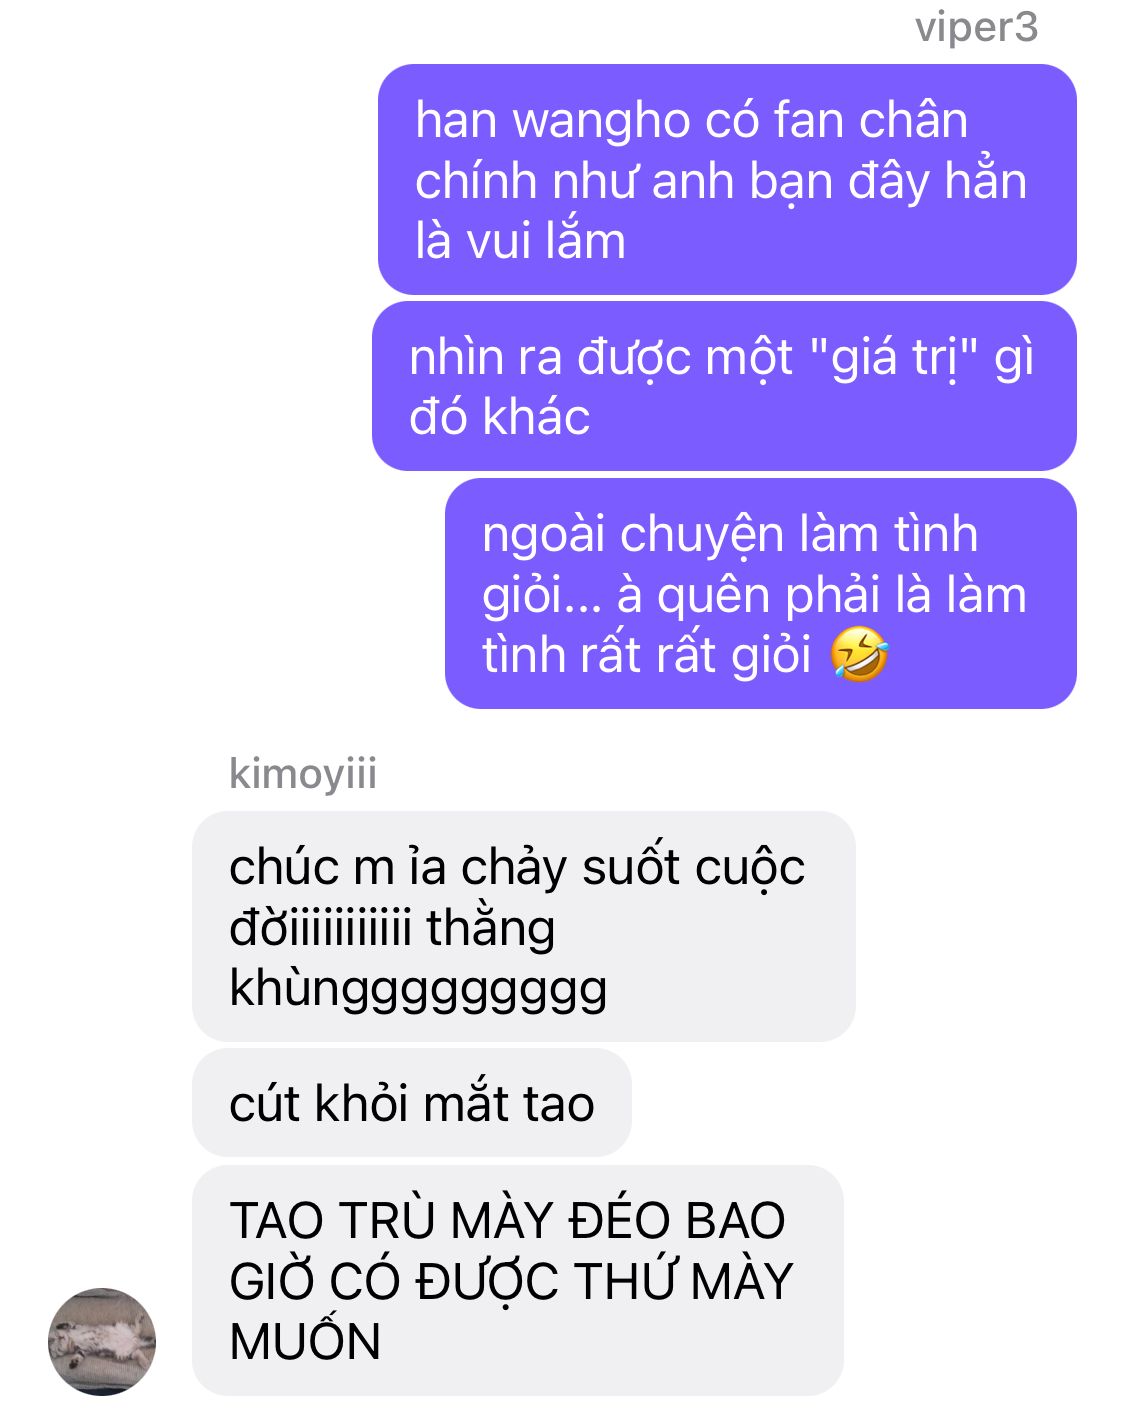Select the message starting with "han wangho có fan"
This screenshot has height=1408, width=1125.
tap(727, 179)
